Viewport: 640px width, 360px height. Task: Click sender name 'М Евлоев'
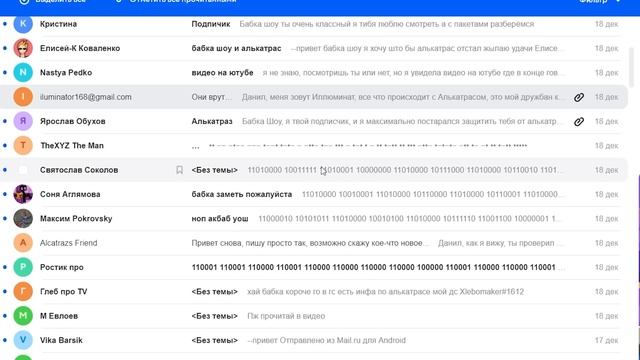pos(59,316)
